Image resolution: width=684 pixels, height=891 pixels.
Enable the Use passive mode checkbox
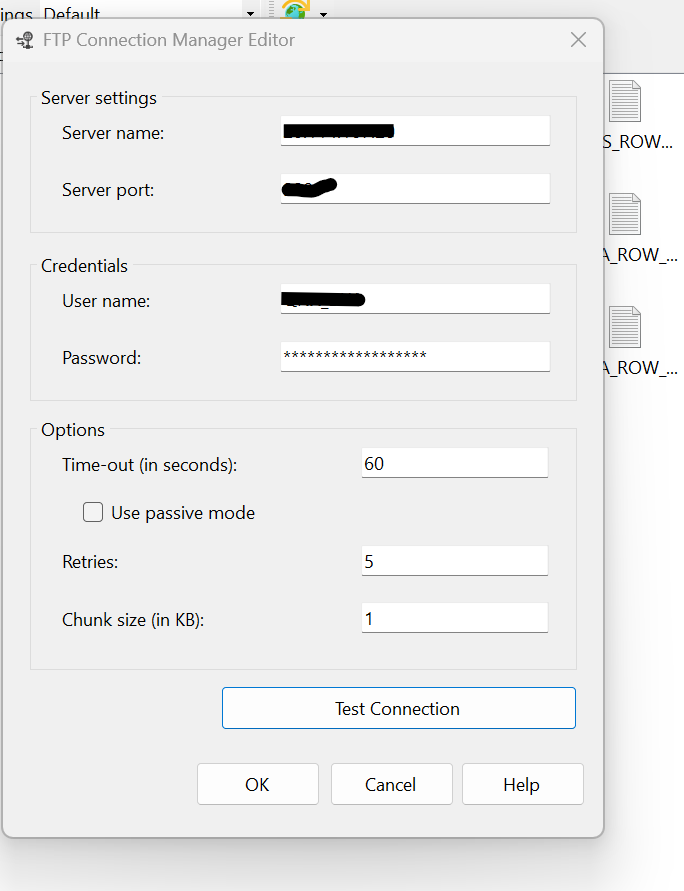[93, 513]
